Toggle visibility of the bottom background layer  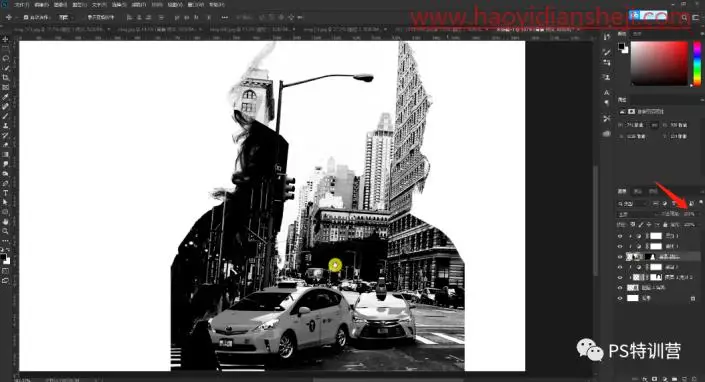[x=620, y=298]
